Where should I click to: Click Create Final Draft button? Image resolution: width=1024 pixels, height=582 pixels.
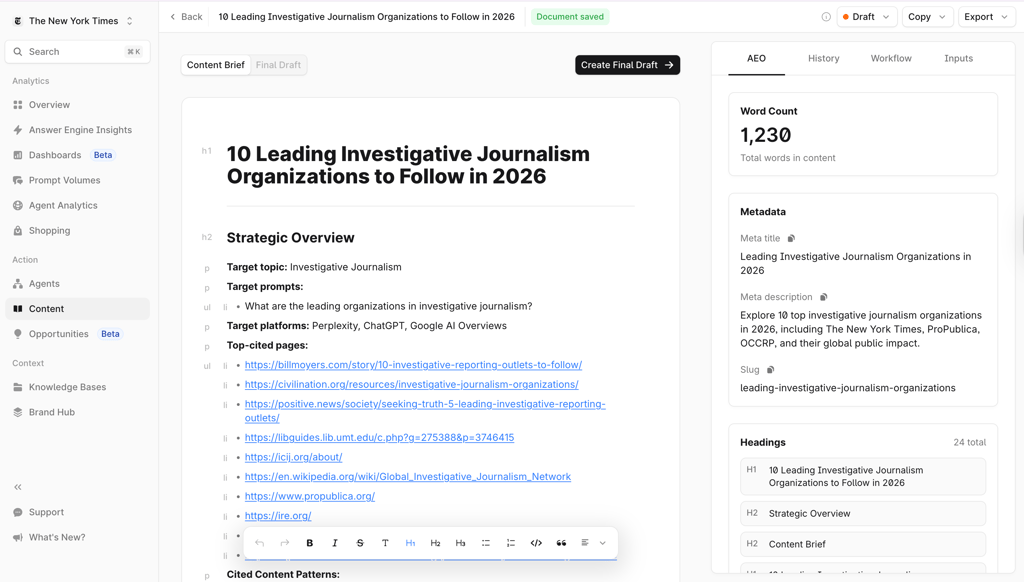(x=627, y=65)
